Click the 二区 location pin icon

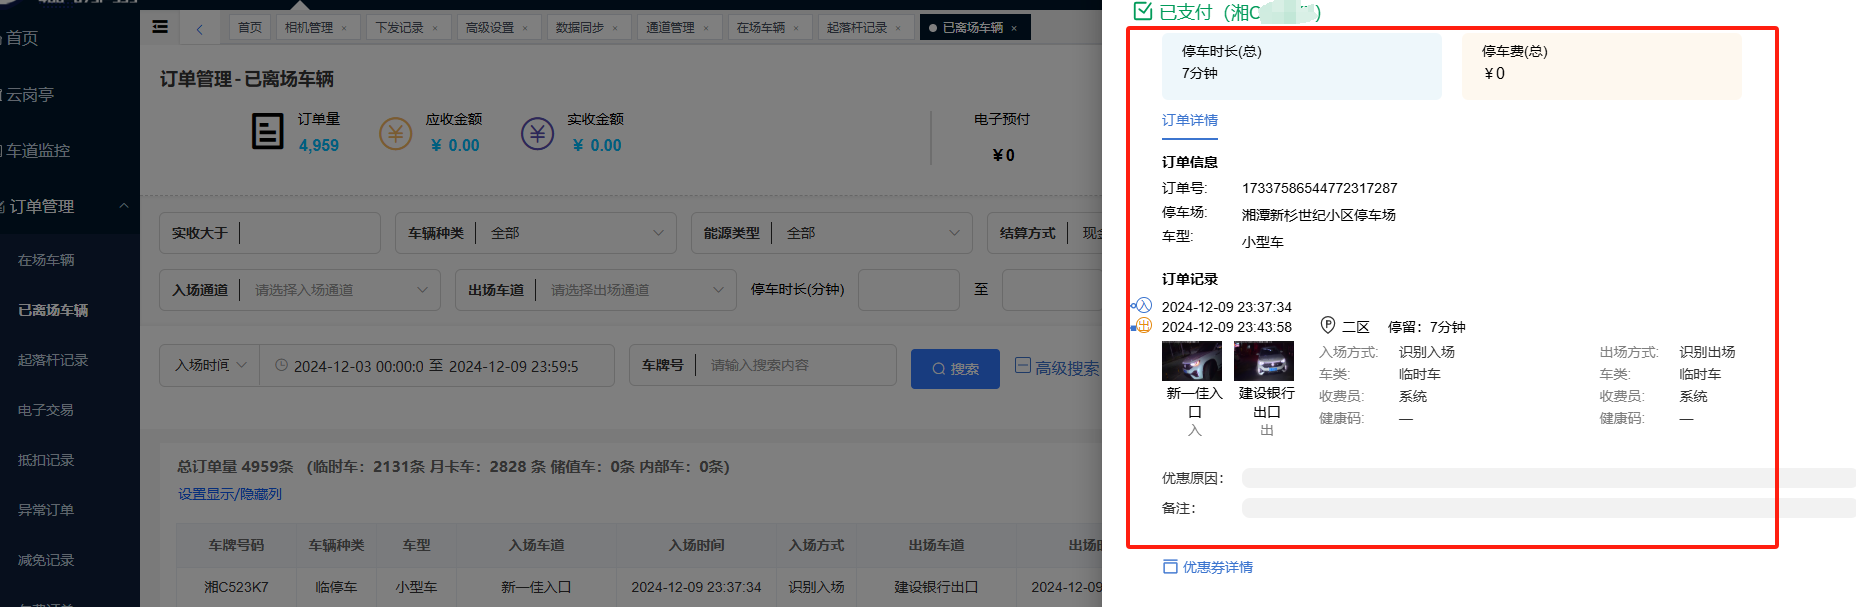1328,325
